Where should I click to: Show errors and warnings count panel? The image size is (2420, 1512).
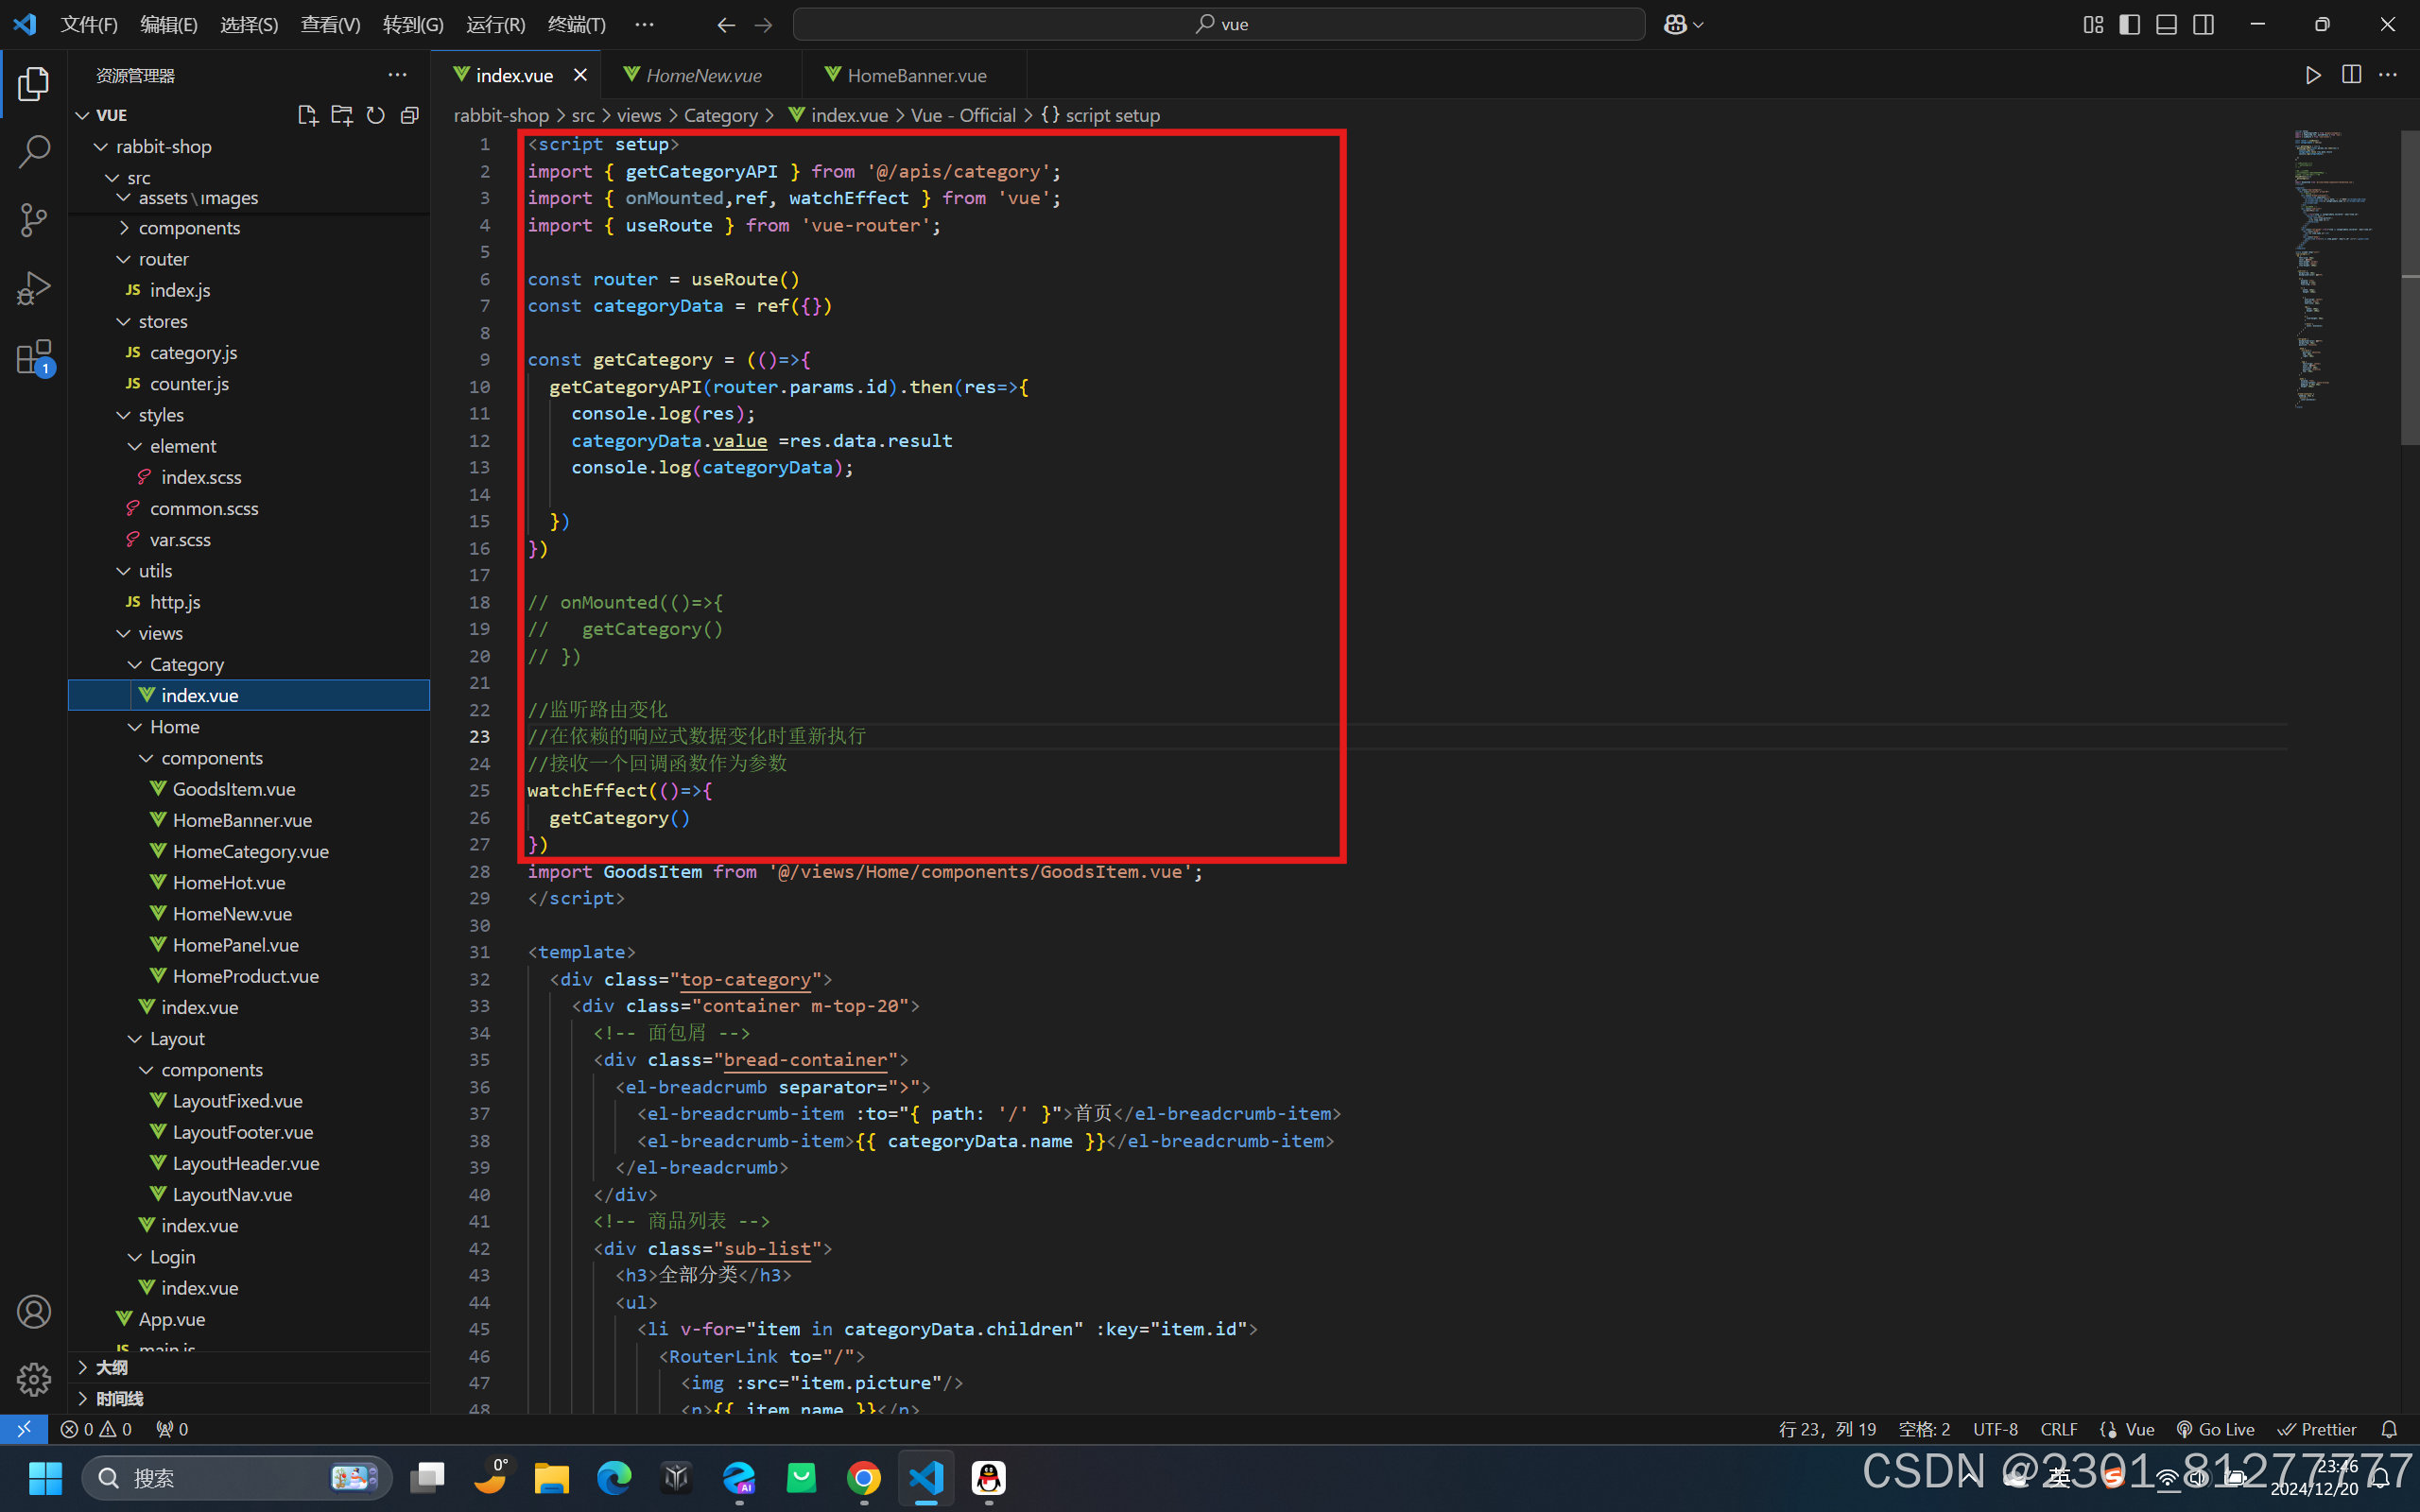(x=96, y=1429)
